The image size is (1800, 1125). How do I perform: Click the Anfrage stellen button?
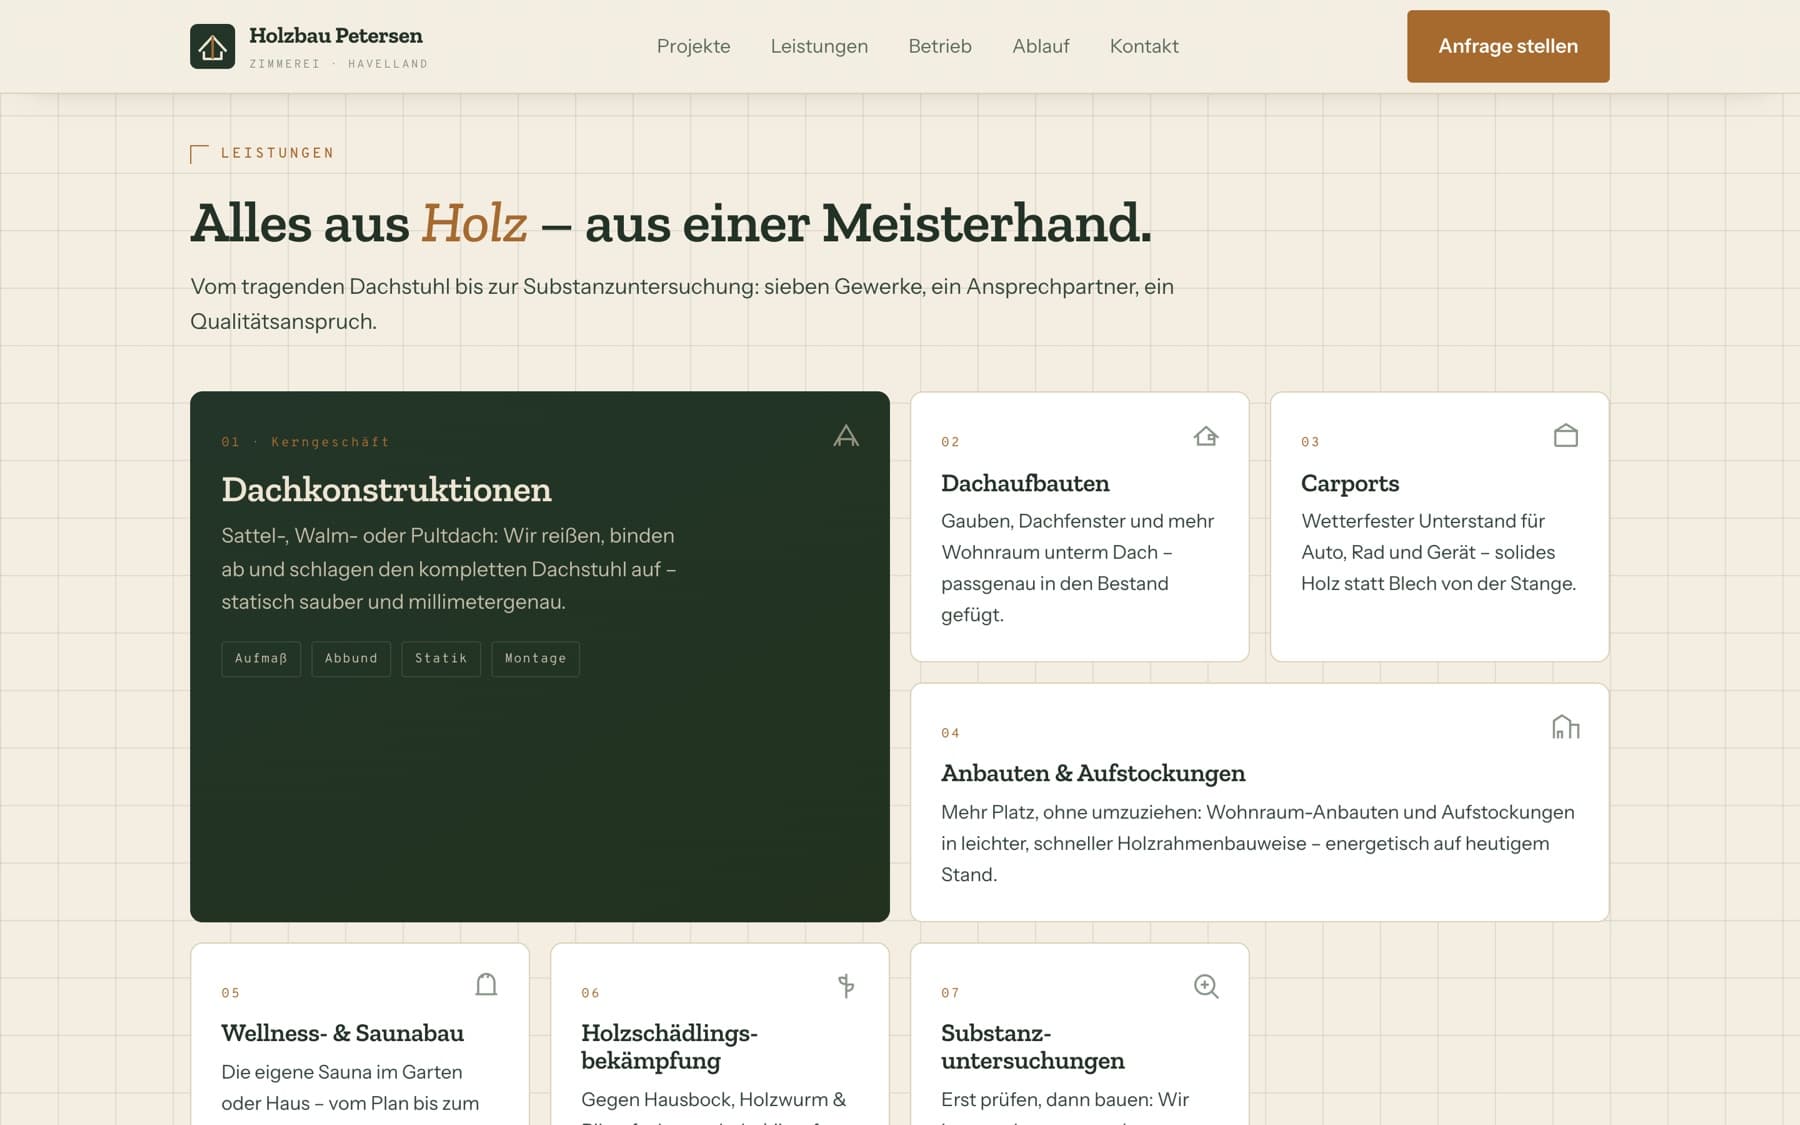[x=1508, y=46]
